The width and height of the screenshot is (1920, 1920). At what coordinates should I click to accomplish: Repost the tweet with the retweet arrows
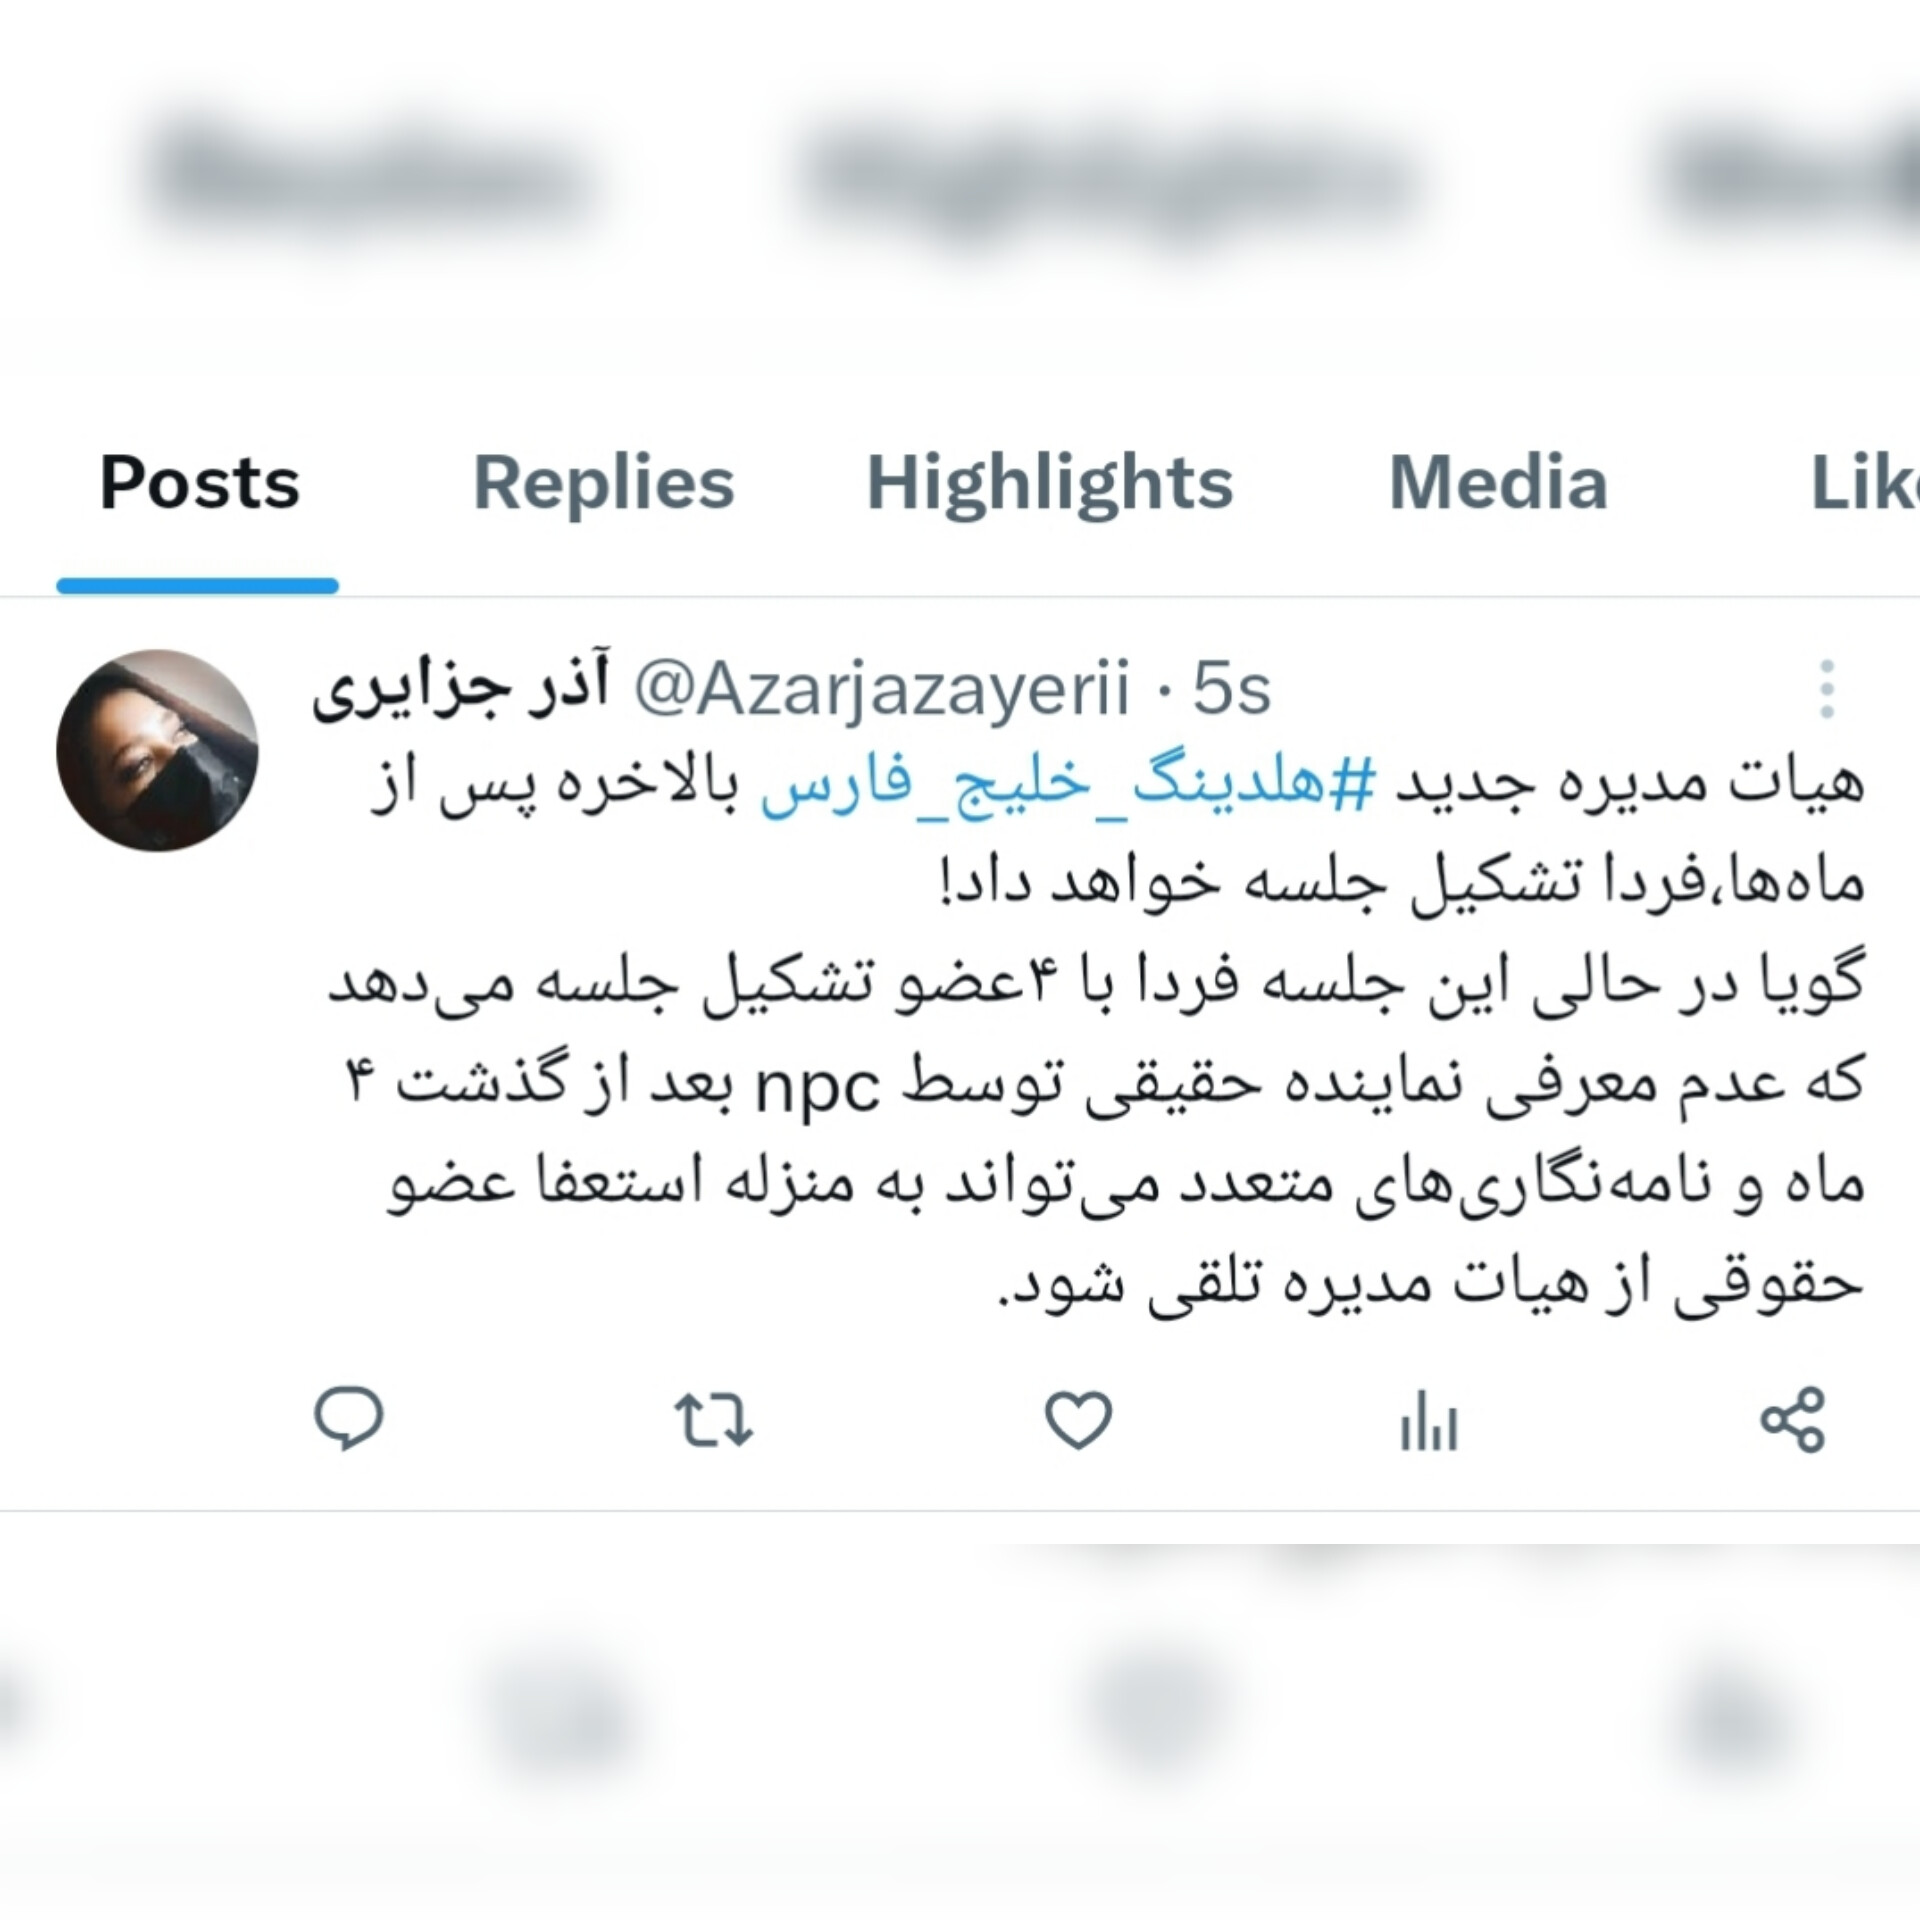pyautogui.click(x=713, y=1421)
